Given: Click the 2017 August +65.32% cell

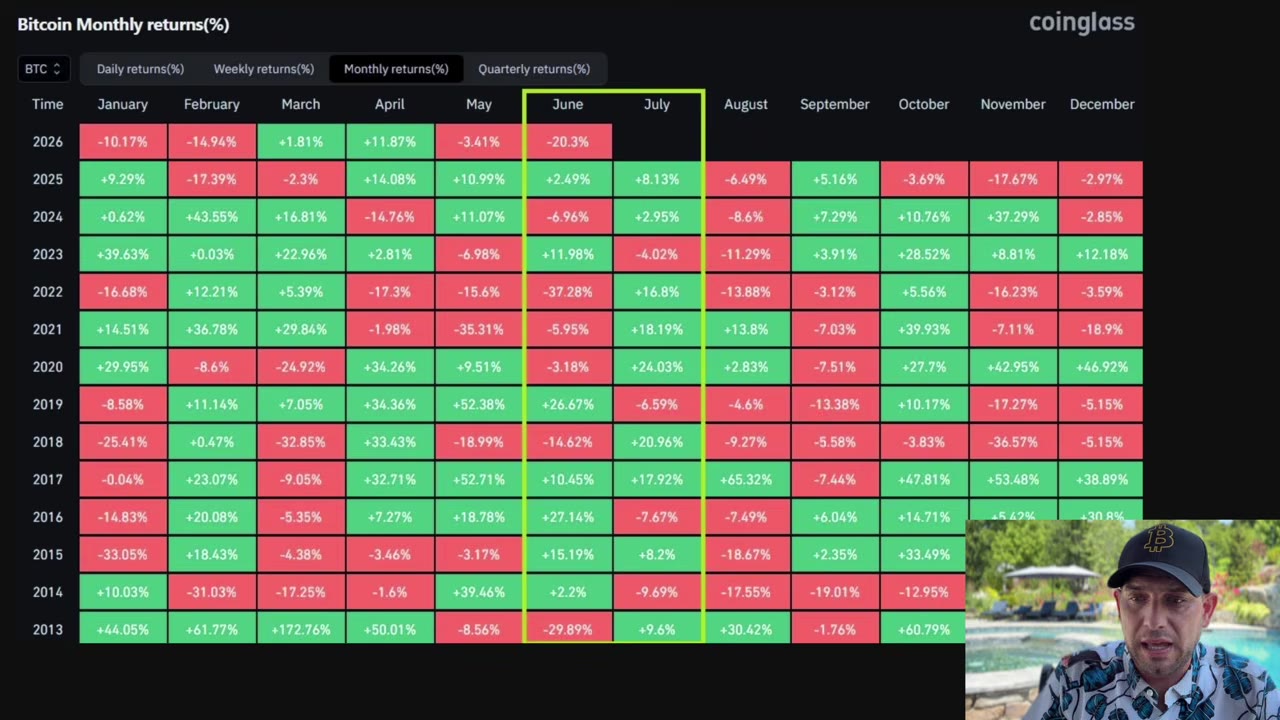Looking at the screenshot, I should click(746, 480).
